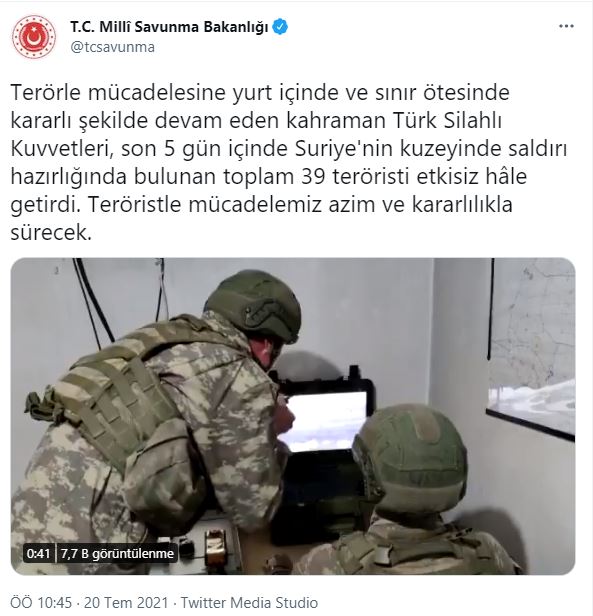Click the word sürecek ending the tweet
This screenshot has width=593, height=616.
coord(51,233)
